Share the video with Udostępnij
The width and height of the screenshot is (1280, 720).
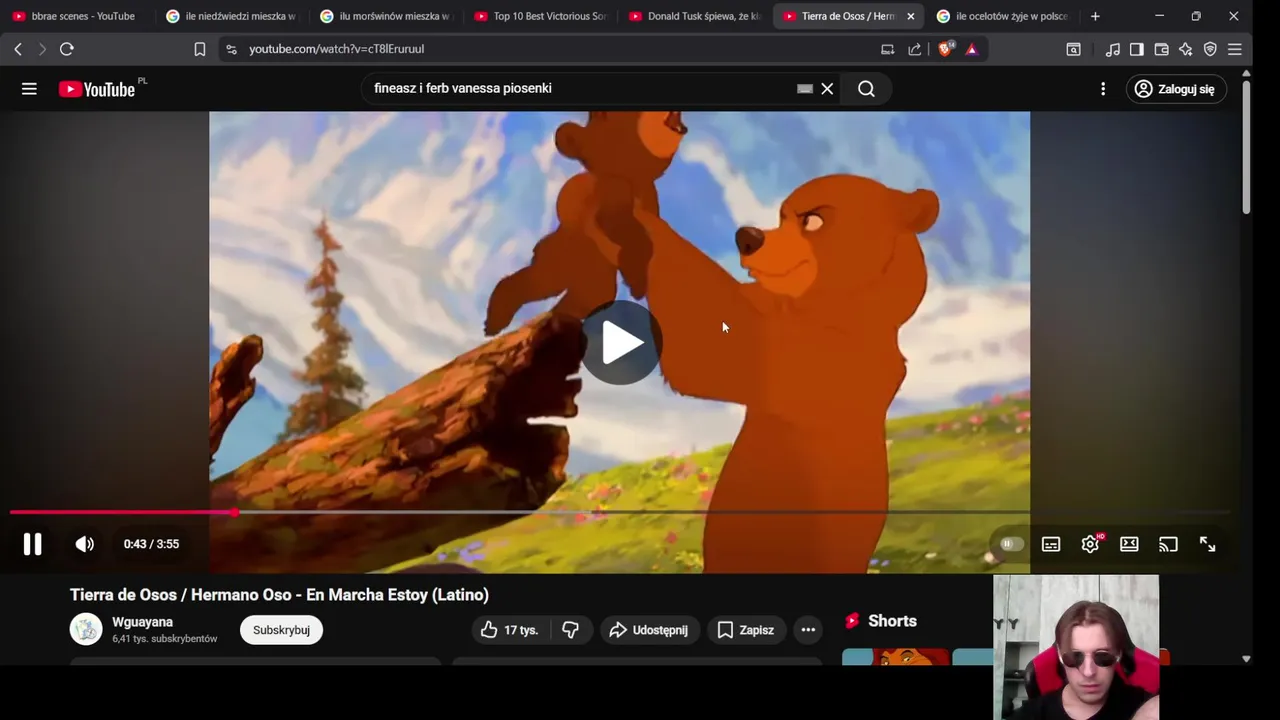[649, 630]
